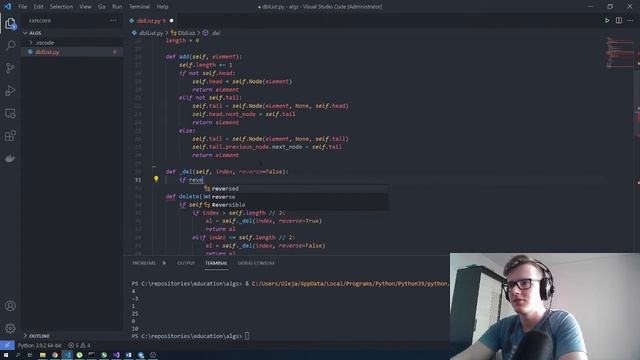Expand the .vscode folder

coord(44,42)
